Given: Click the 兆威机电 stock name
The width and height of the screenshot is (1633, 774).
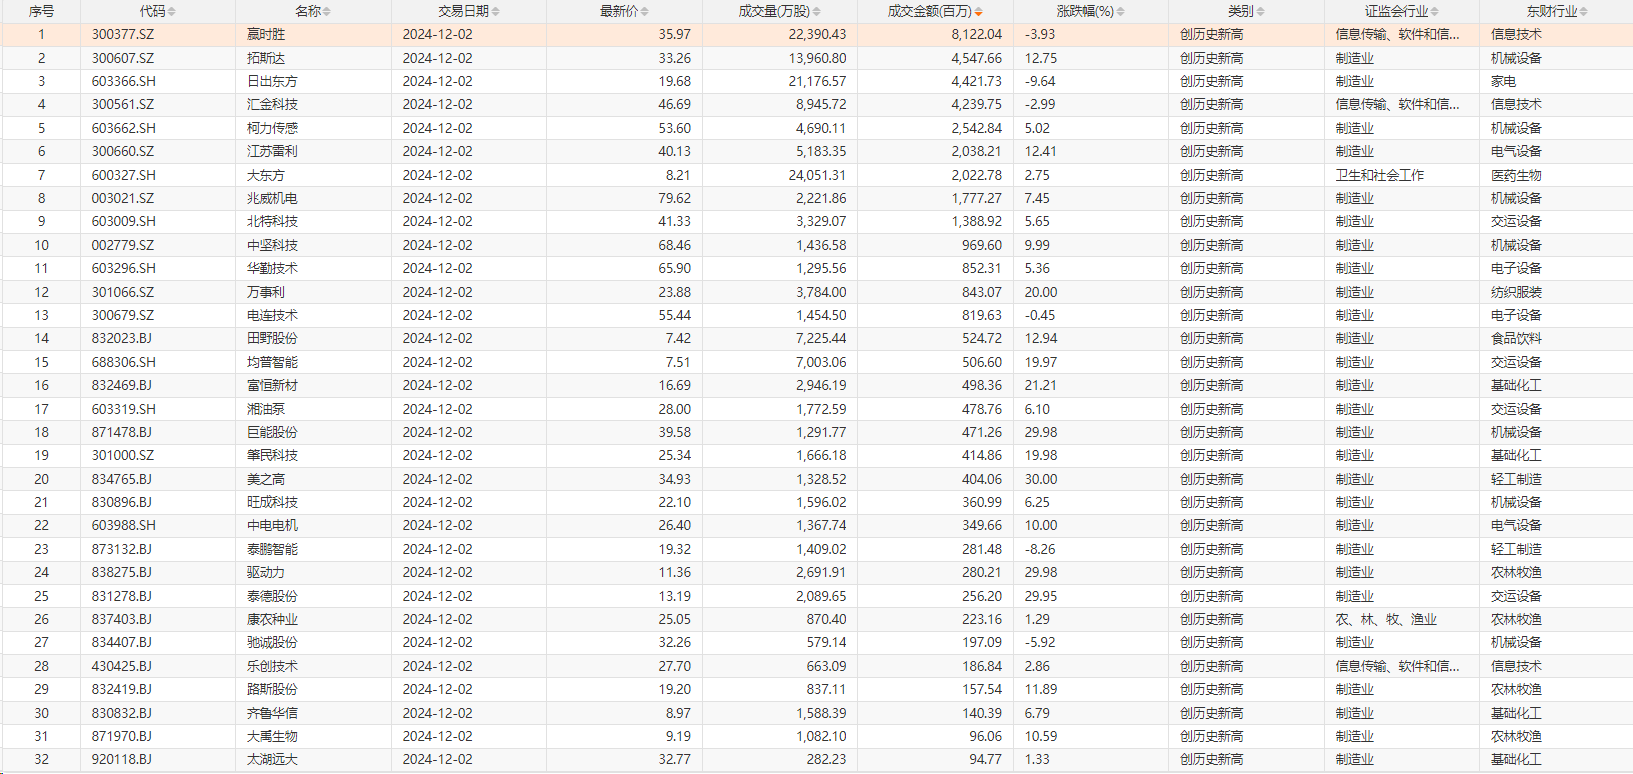Looking at the screenshot, I should 272,198.
